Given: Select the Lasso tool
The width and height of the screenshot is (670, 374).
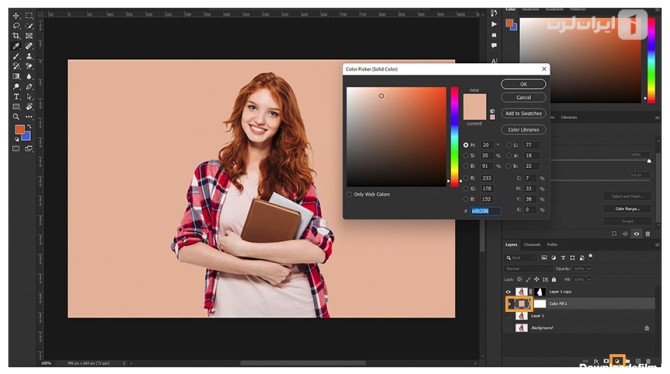Looking at the screenshot, I should (16, 26).
